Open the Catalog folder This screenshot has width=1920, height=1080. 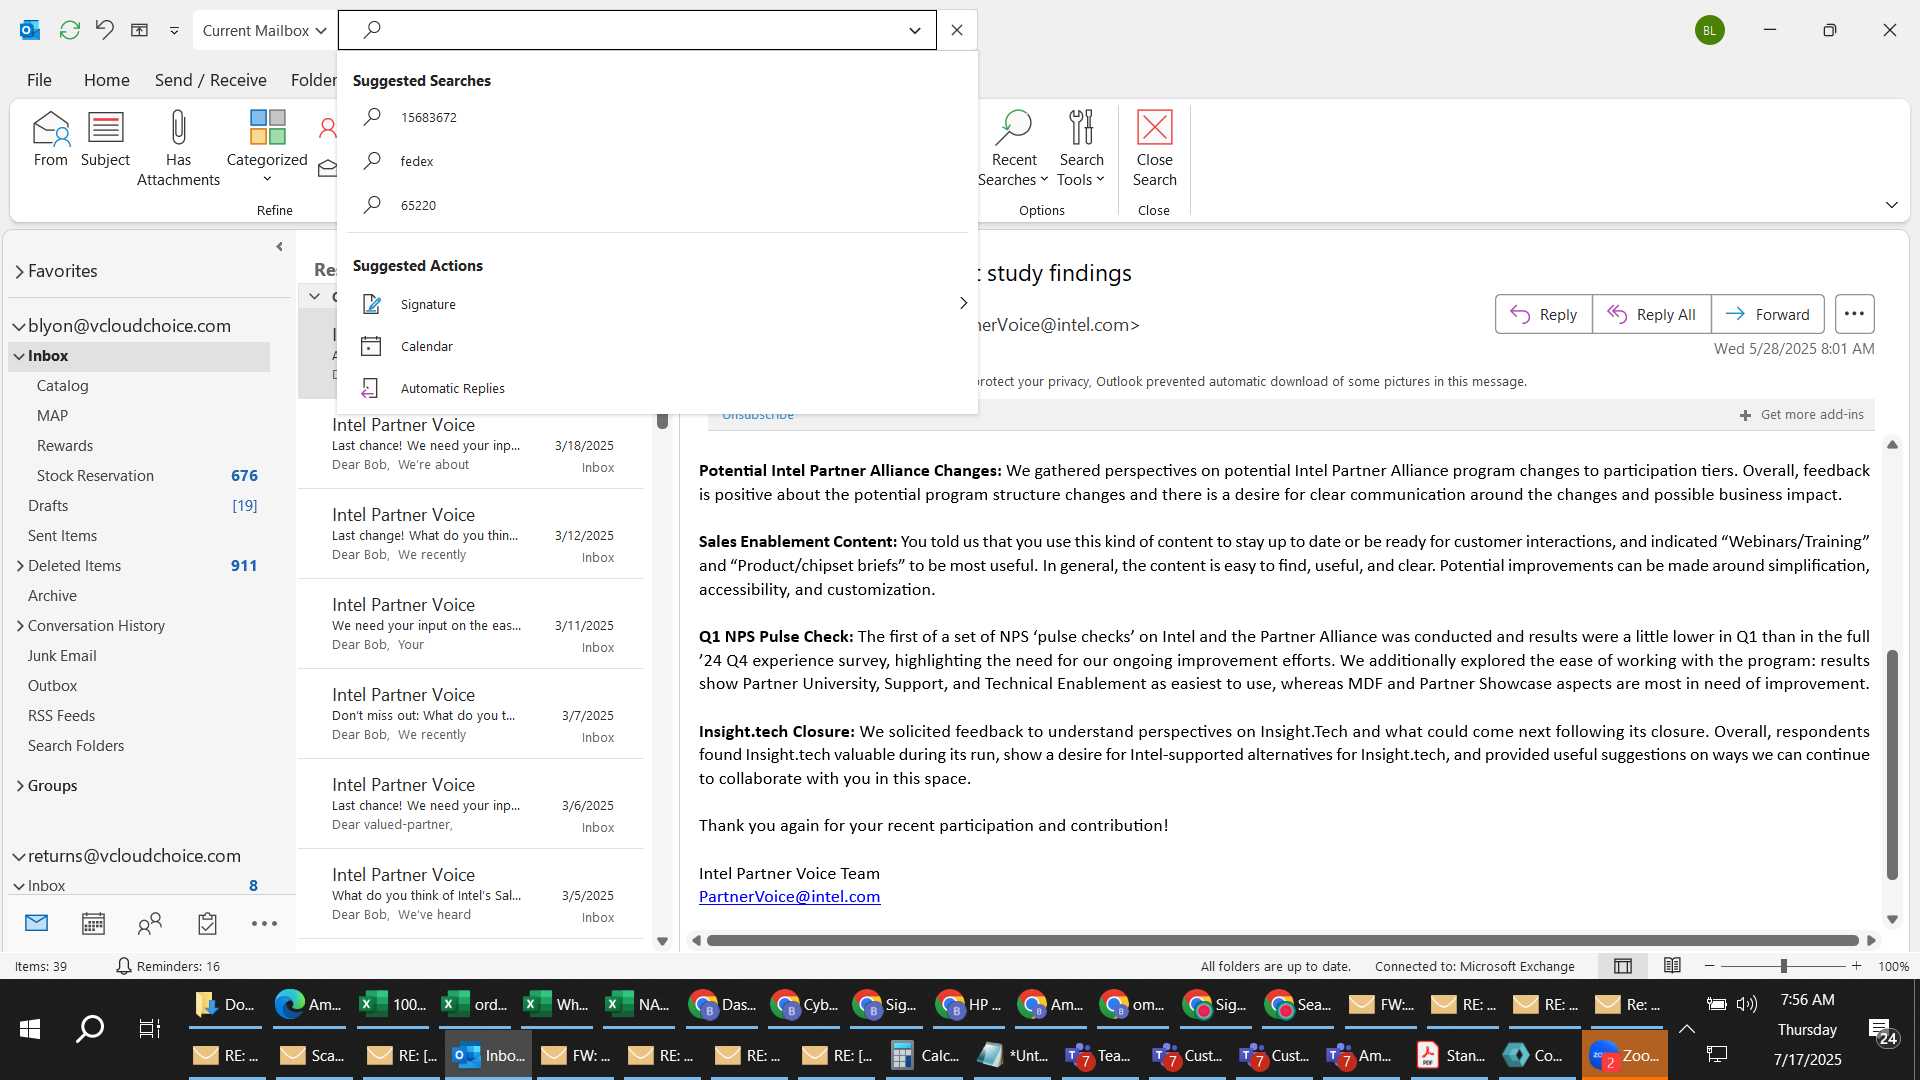(62, 386)
